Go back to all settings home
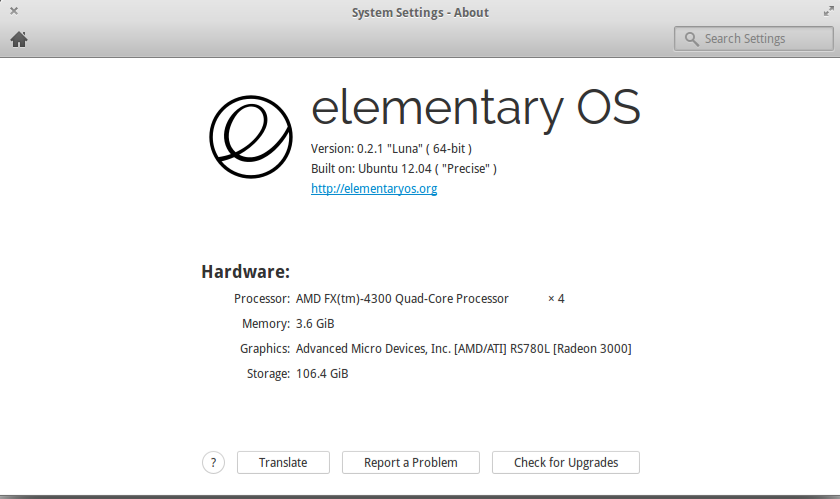Image resolution: width=840 pixels, height=499 pixels. tap(19, 39)
